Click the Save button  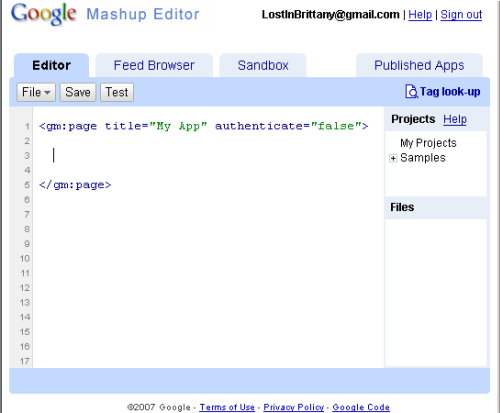(x=78, y=92)
